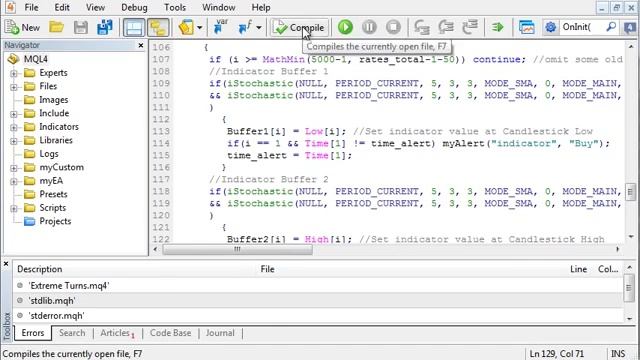Sort by the Line column header

[x=578, y=269]
